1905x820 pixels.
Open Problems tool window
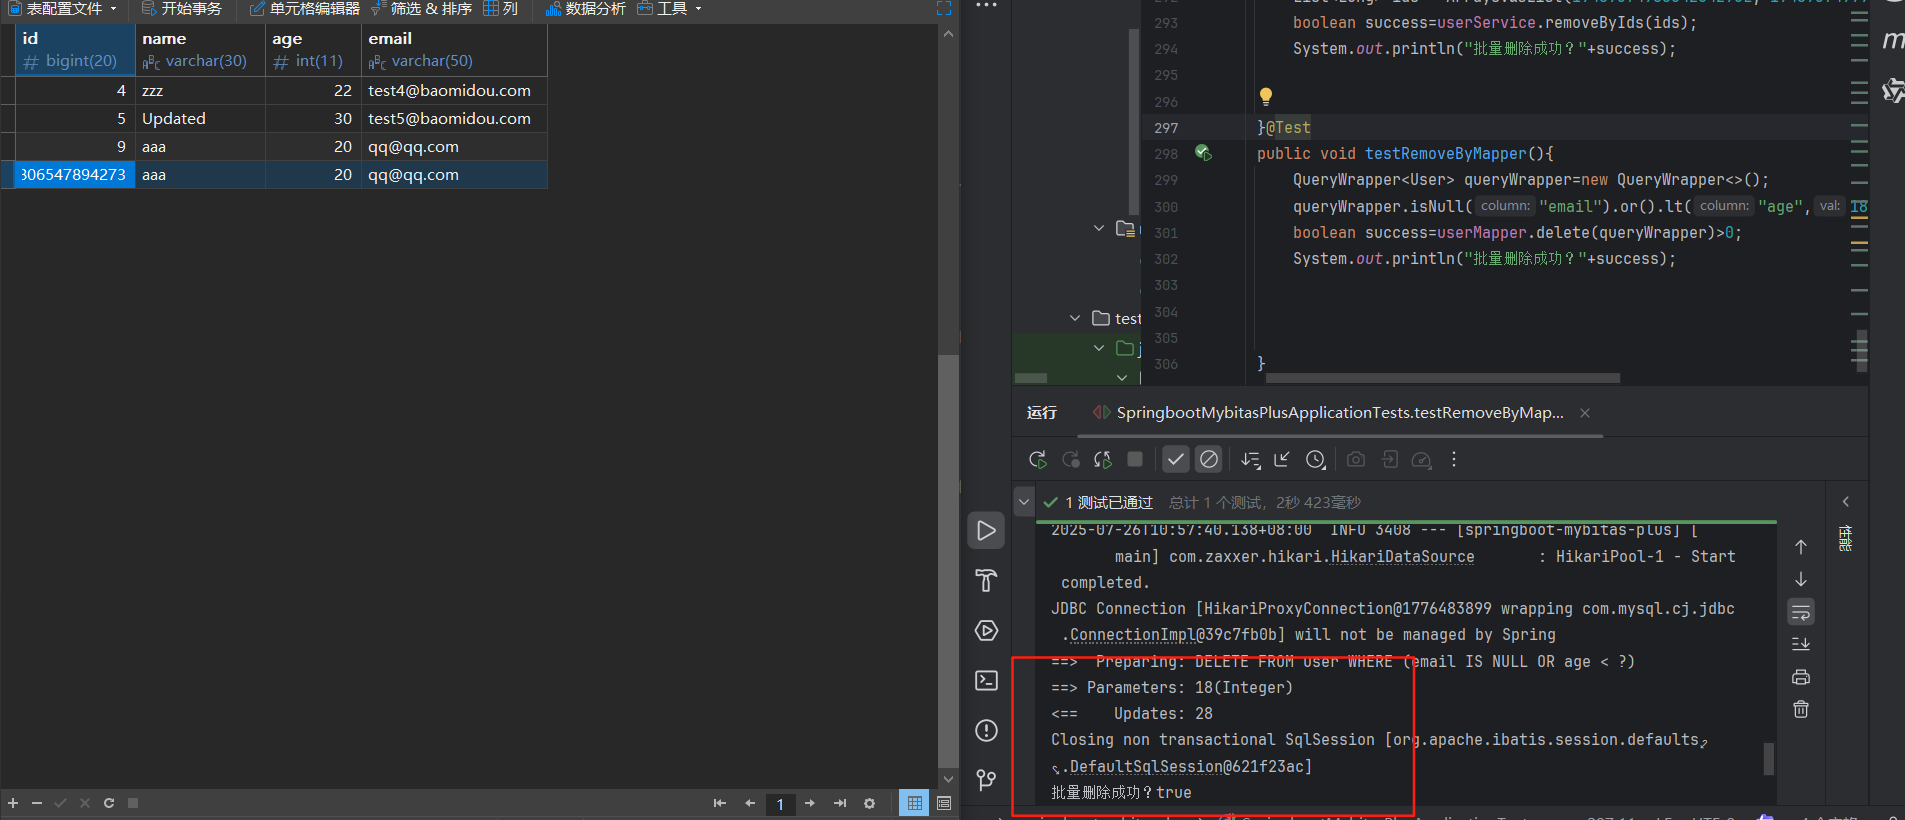[986, 731]
